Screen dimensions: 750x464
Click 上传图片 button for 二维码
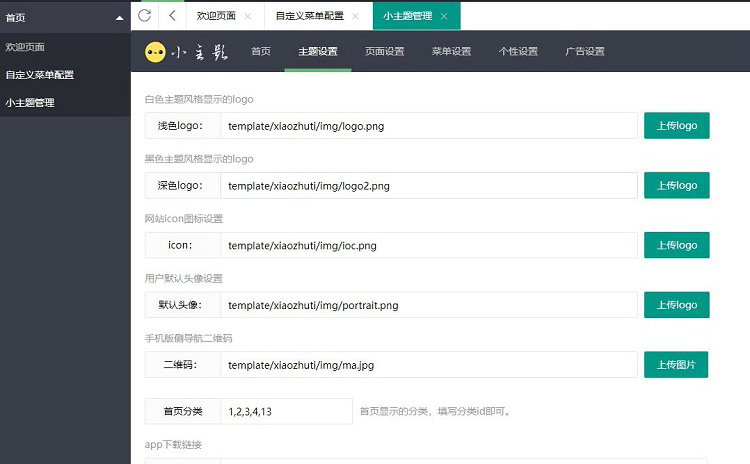pos(676,365)
